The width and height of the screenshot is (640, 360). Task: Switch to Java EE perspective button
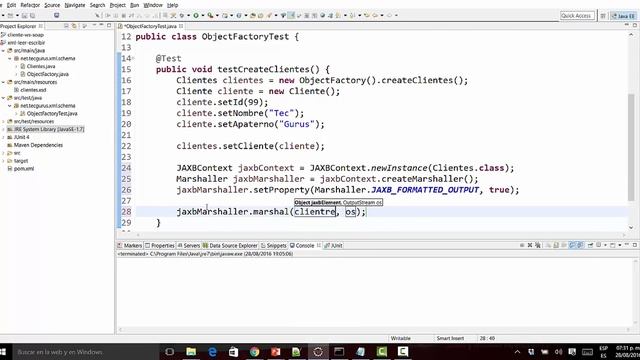(x=623, y=16)
